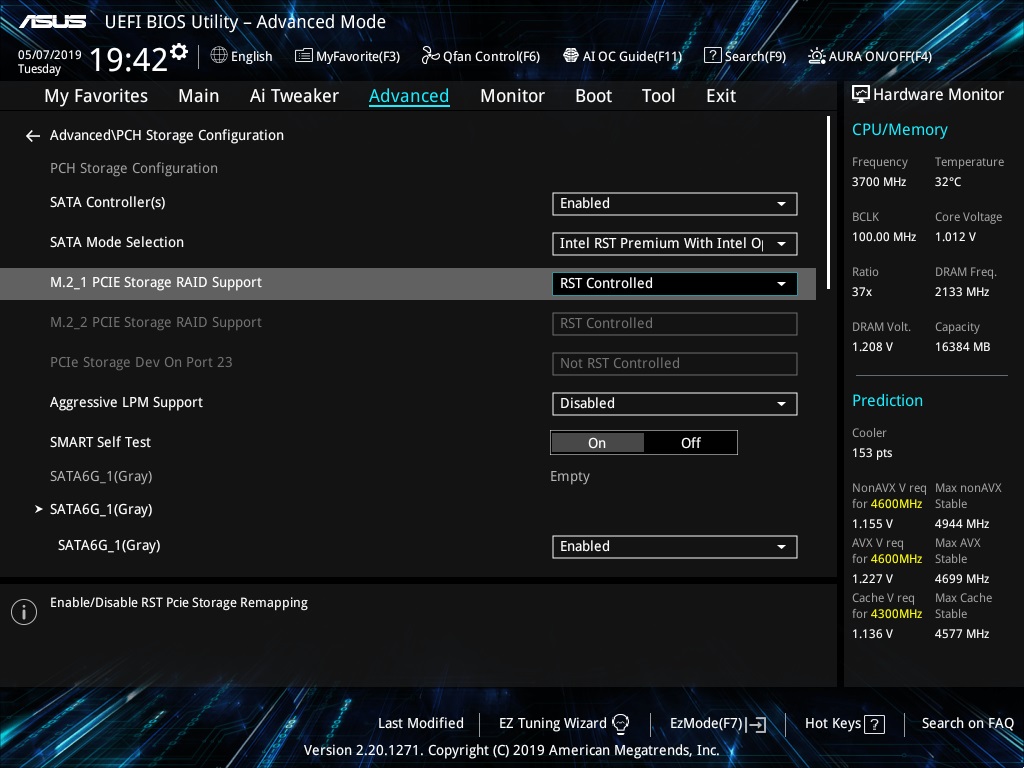Screen dimensions: 1024x768
Task: Switch to the Monitor tab
Action: click(x=512, y=96)
